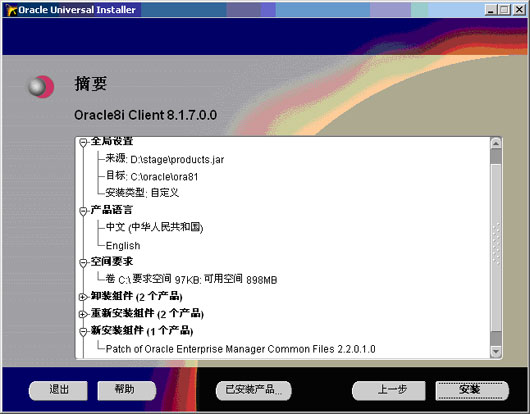Select the 来源: D:\stage\products.jar row
Image resolution: width=530 pixels, height=414 pixels.
(165, 159)
